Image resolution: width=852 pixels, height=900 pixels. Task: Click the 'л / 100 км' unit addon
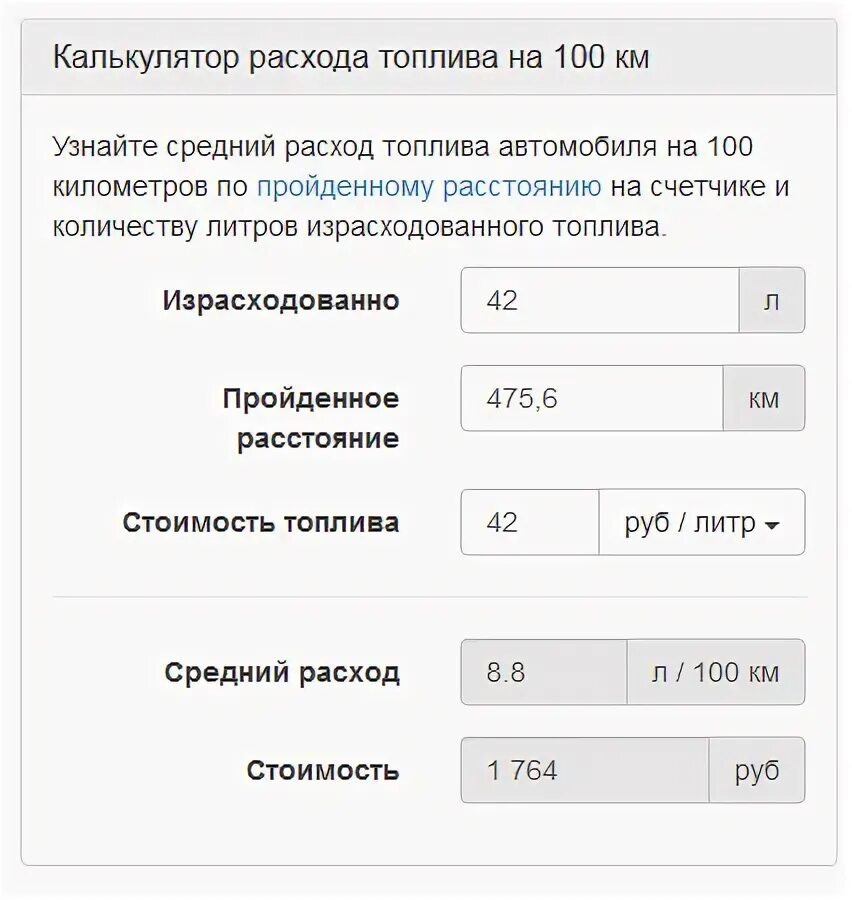(715, 672)
